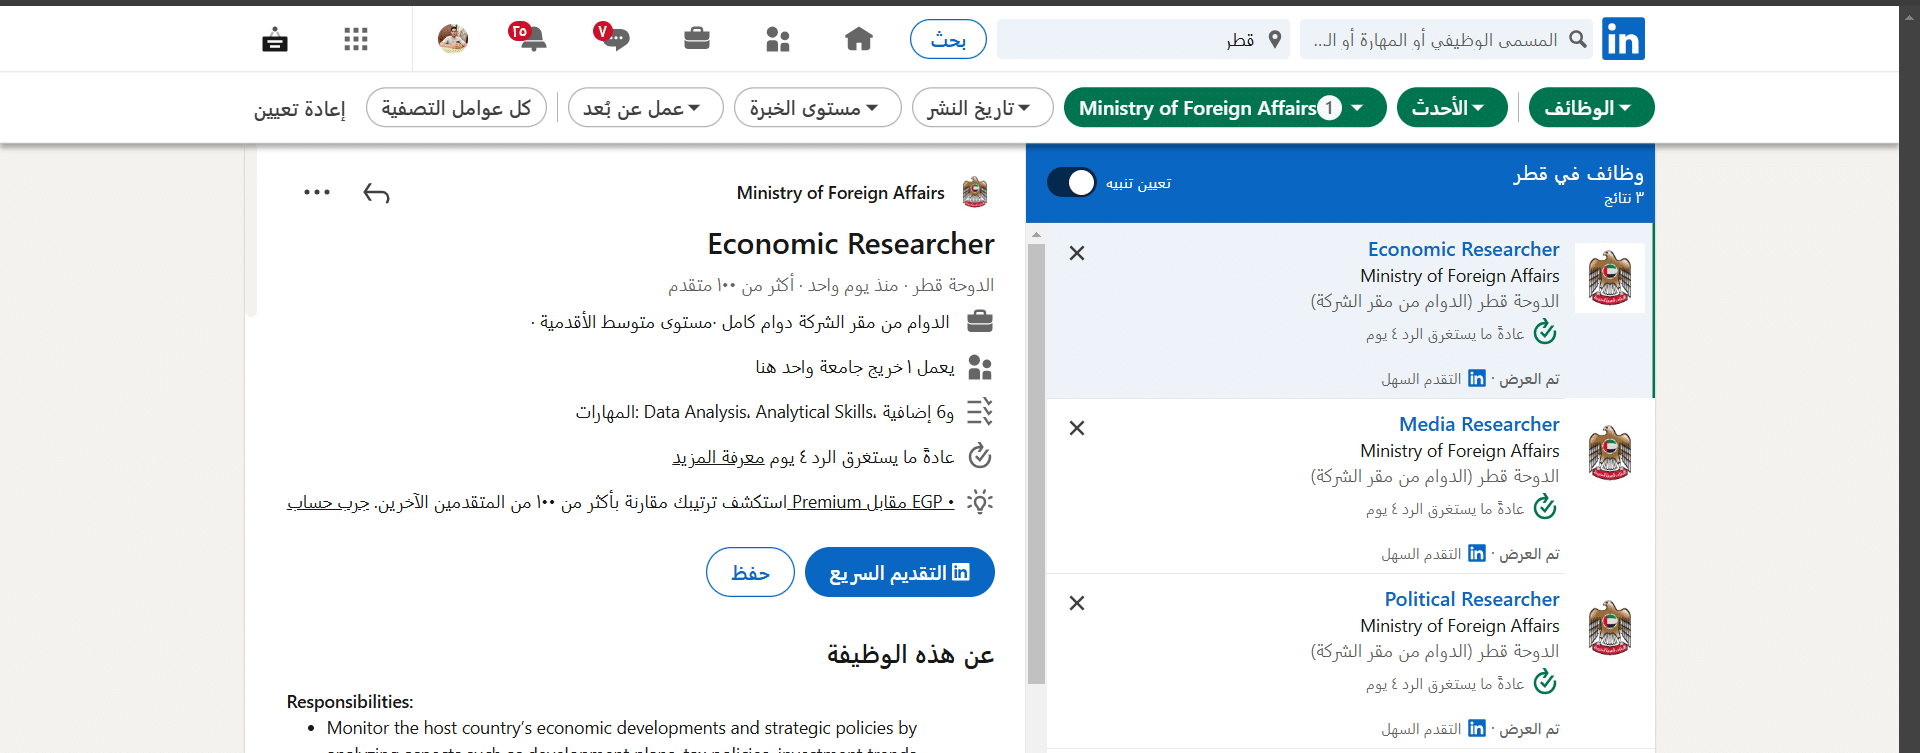This screenshot has height=753, width=1920.
Task: Click the search magnifier icon
Action: click(1578, 39)
